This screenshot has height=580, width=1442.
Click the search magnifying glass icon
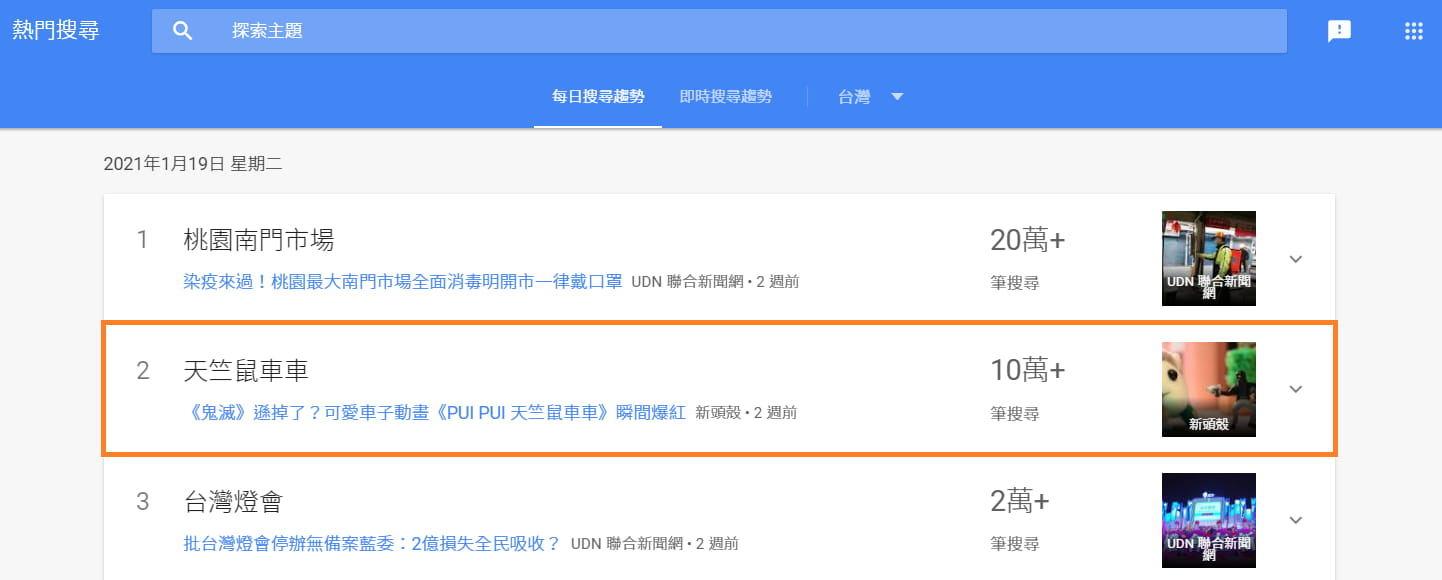(x=182, y=30)
